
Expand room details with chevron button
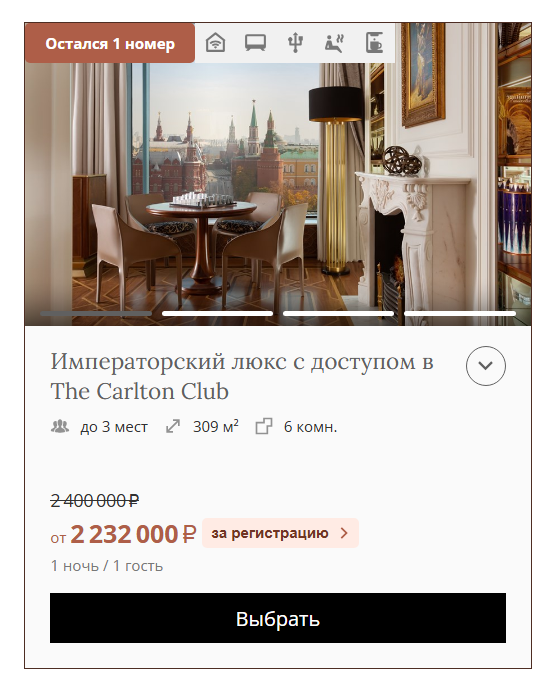[x=485, y=366]
